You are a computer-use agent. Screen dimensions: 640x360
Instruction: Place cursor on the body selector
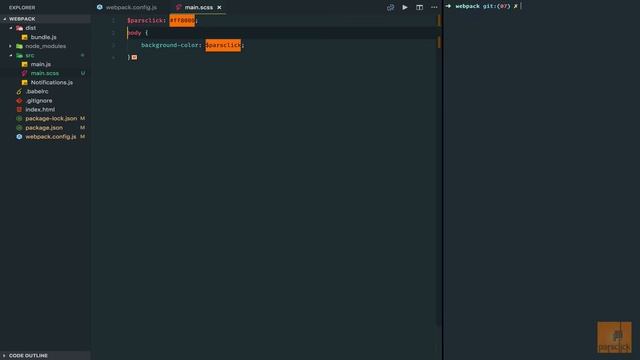[134, 33]
